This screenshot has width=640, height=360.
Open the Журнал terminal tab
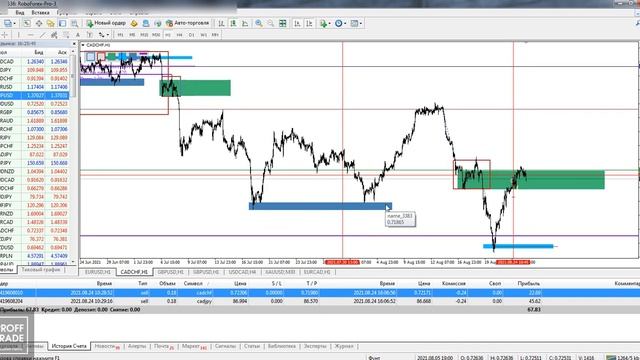coord(344,346)
